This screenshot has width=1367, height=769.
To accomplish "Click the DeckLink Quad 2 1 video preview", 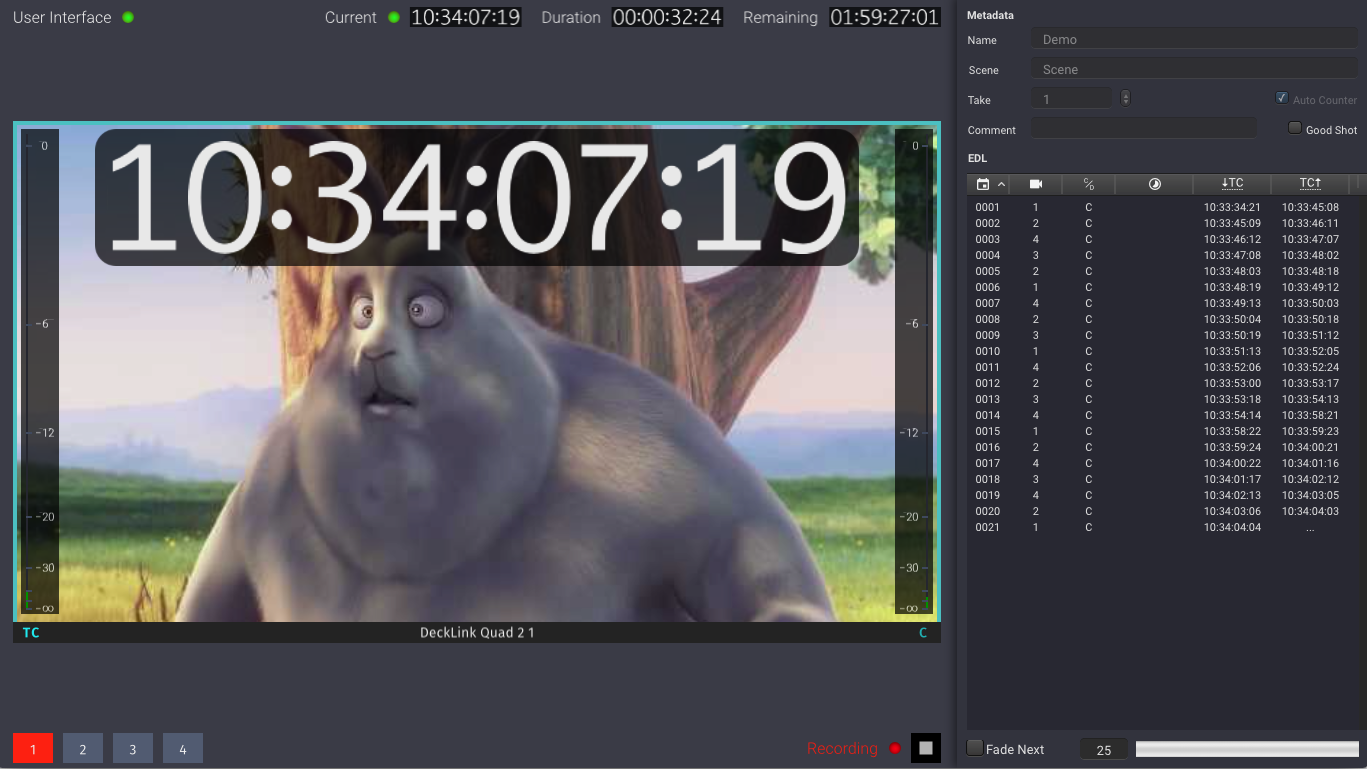I will (x=477, y=372).
